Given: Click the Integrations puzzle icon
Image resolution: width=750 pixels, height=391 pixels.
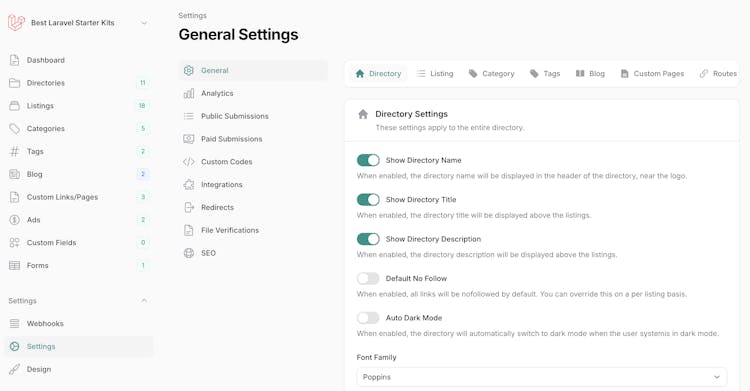Looking at the screenshot, I should coord(189,185).
